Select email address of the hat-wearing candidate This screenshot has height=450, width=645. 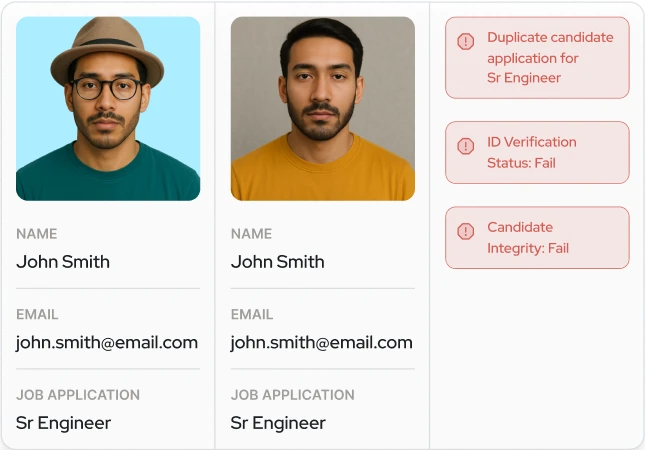(107, 342)
